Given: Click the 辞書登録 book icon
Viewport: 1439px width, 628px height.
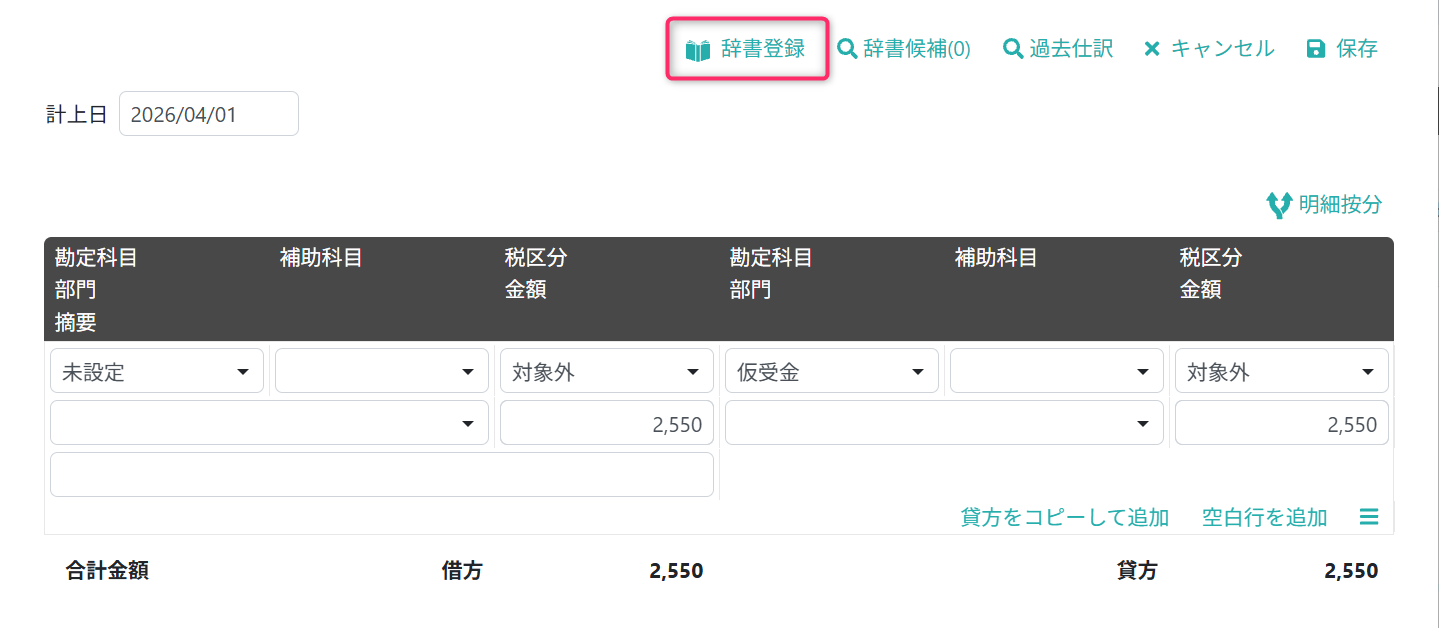Looking at the screenshot, I should tap(698, 49).
